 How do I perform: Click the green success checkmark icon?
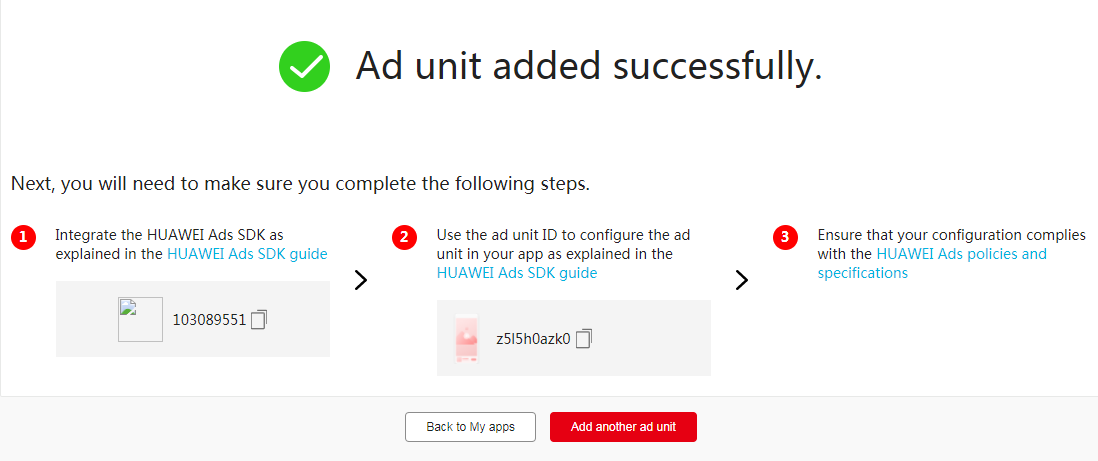click(304, 67)
